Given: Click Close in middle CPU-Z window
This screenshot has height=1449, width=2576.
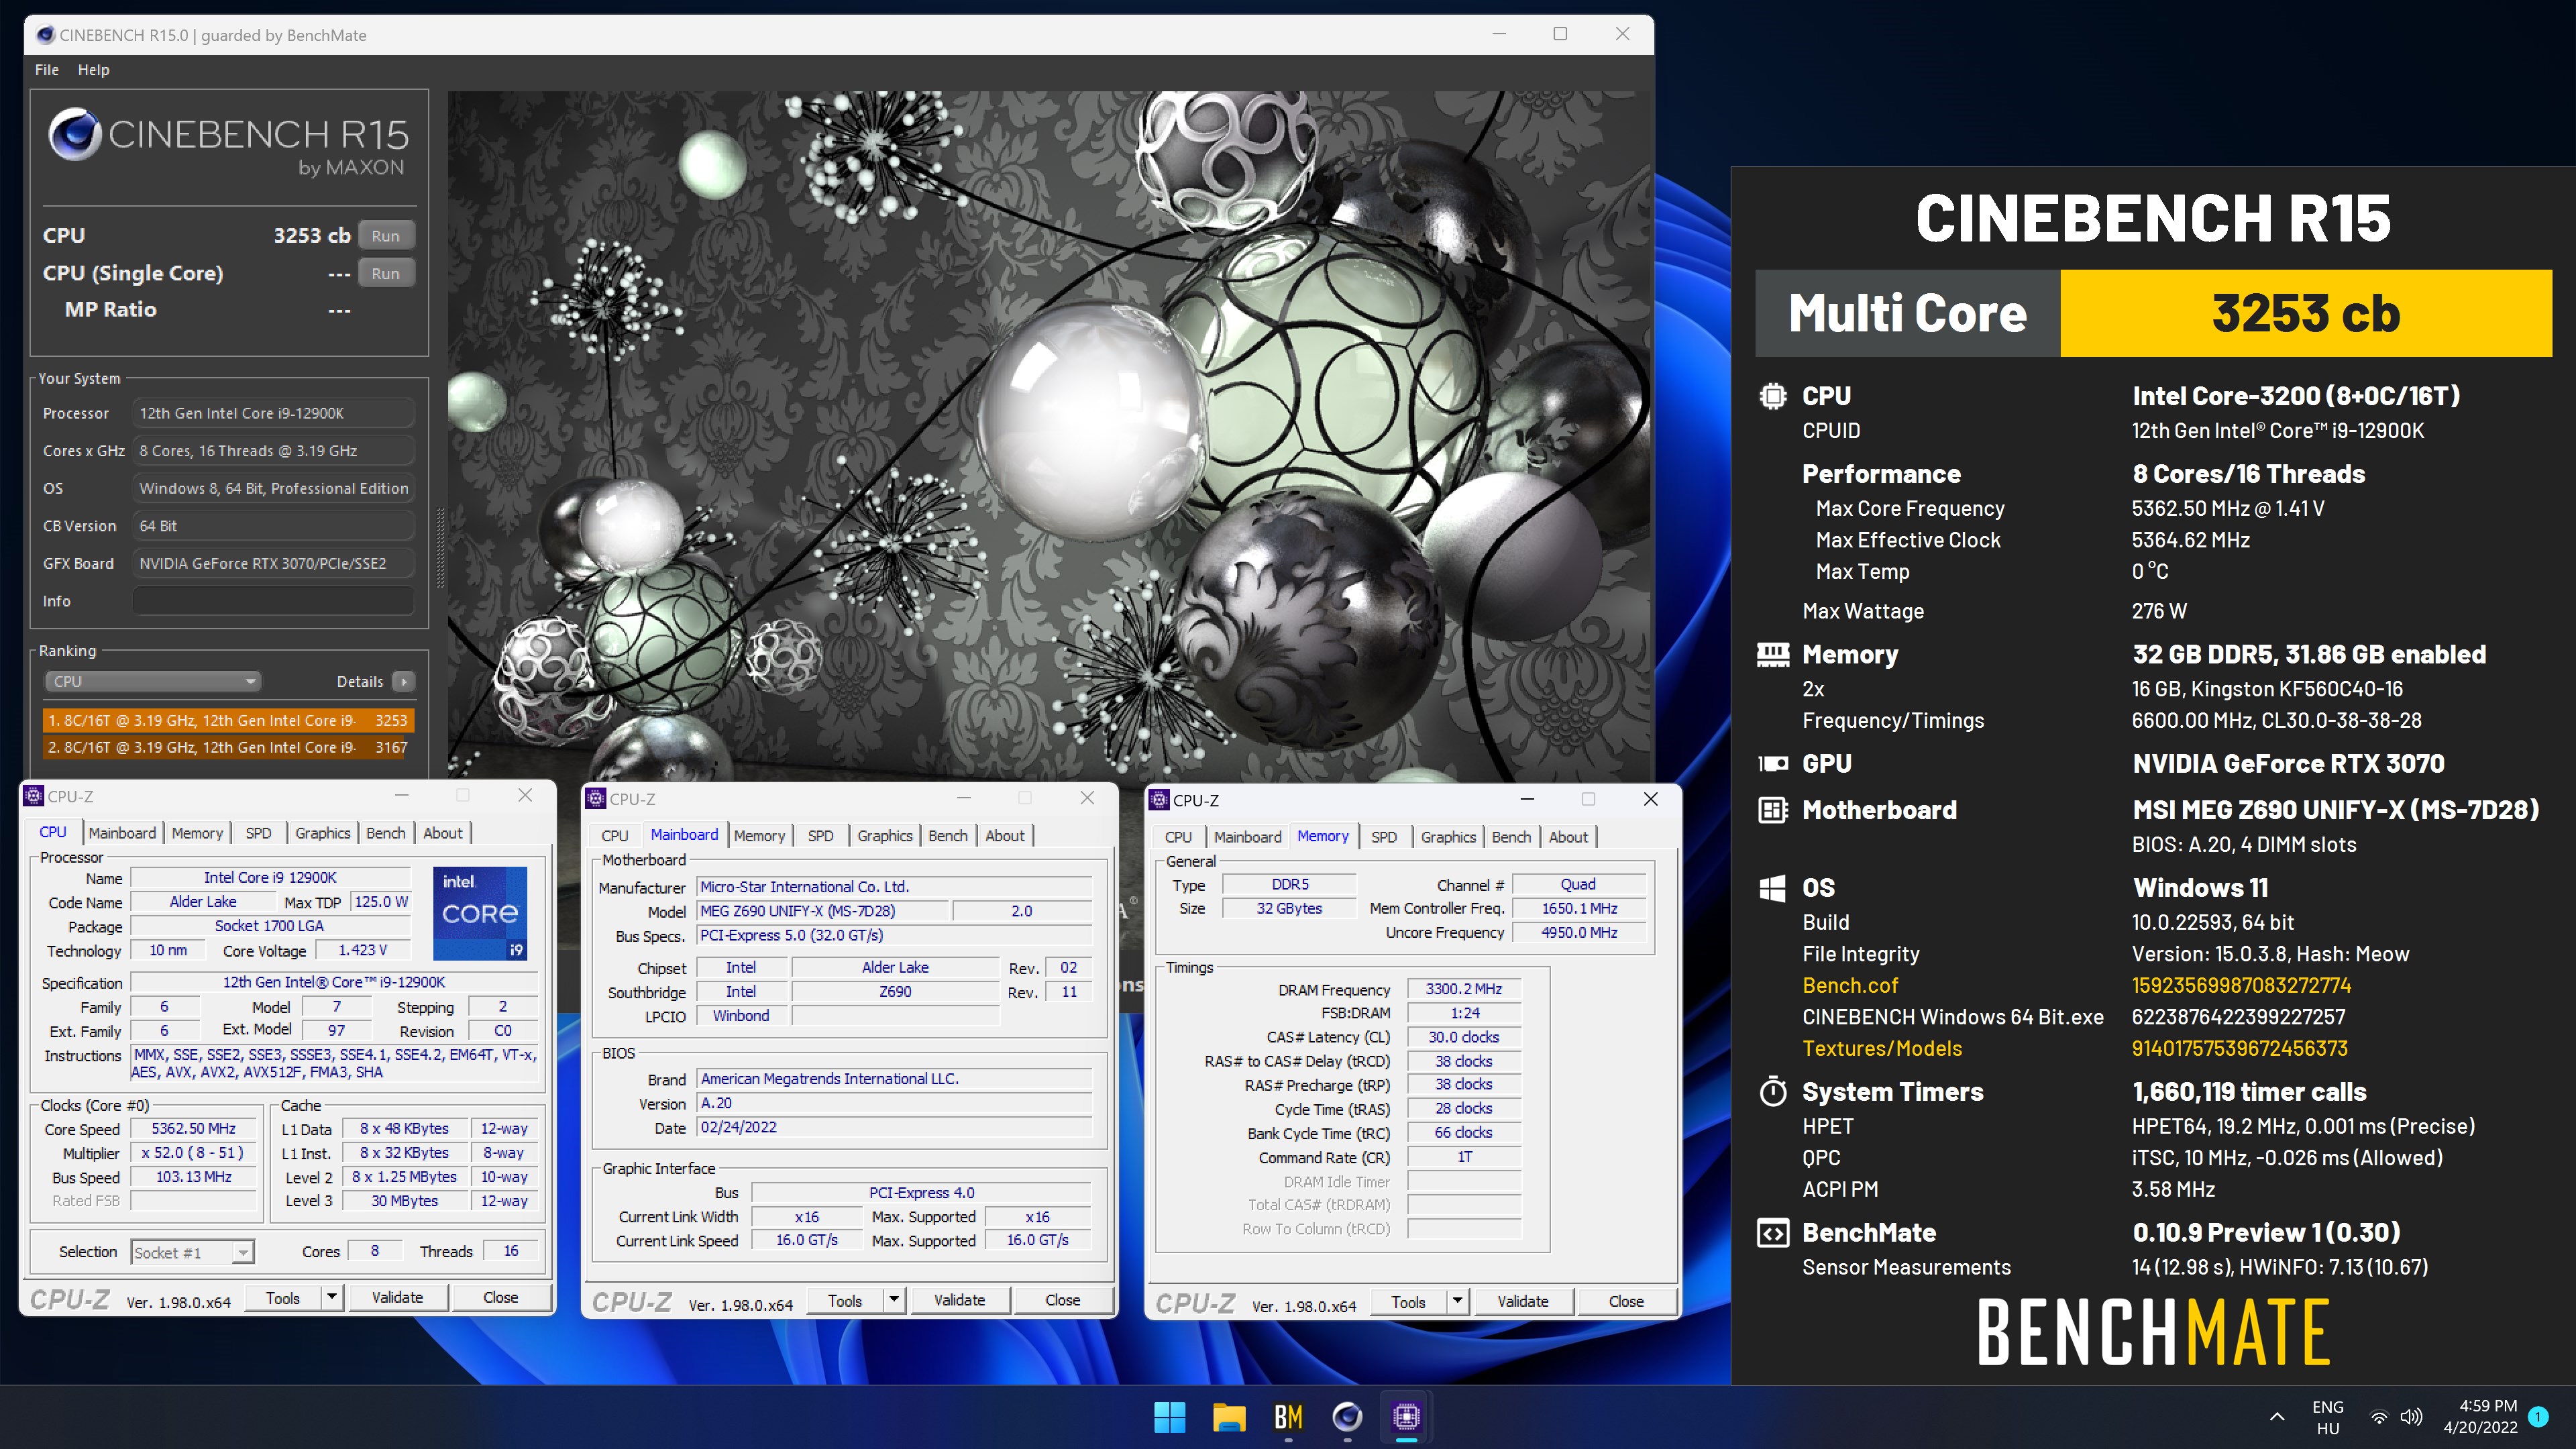Looking at the screenshot, I should tap(1062, 1300).
